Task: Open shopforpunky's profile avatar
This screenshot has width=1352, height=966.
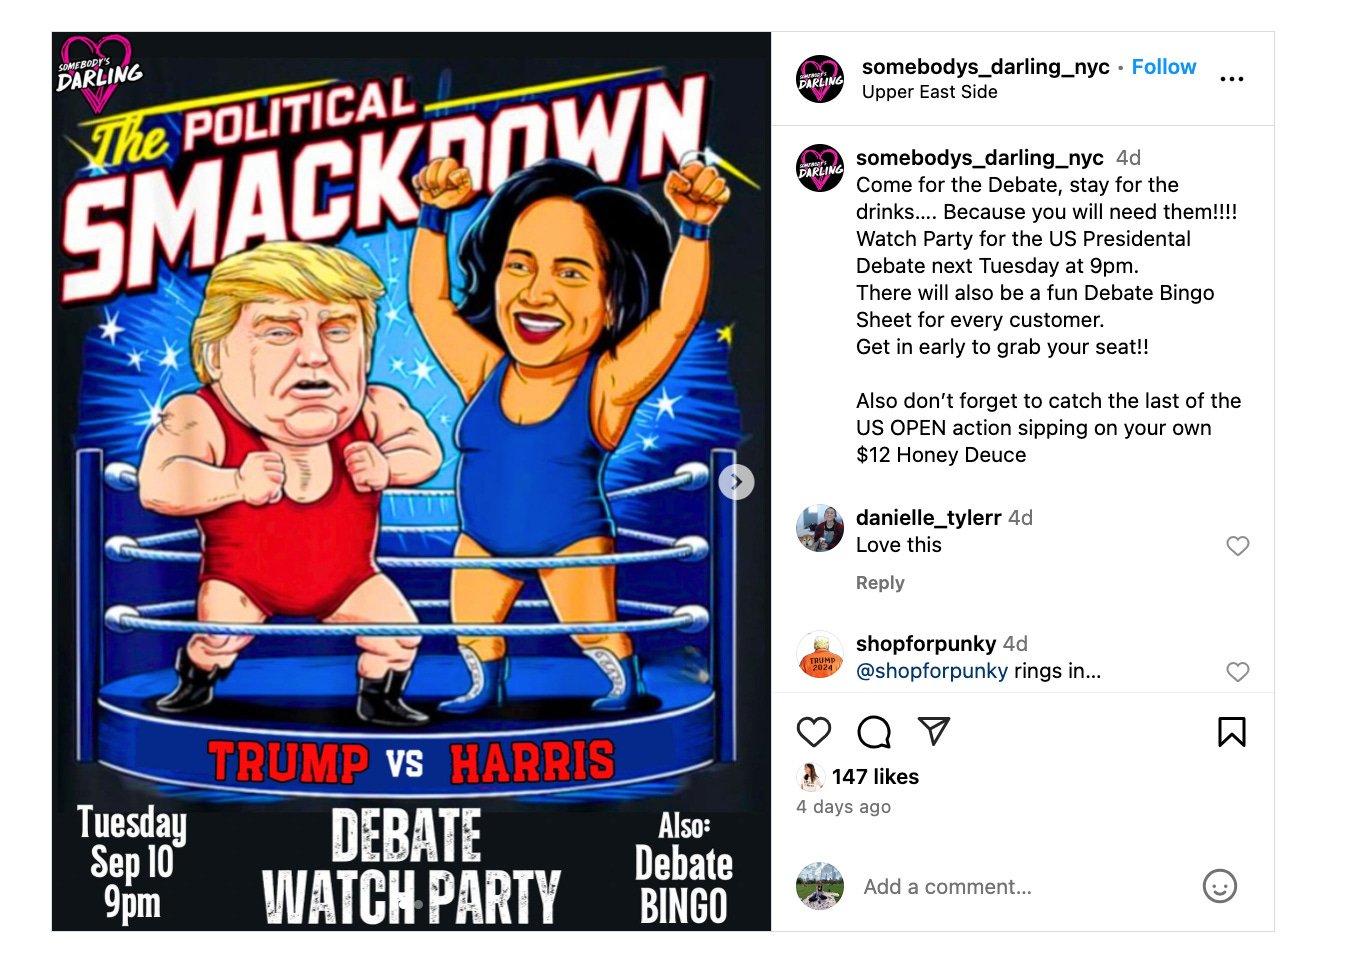Action: 820,655
